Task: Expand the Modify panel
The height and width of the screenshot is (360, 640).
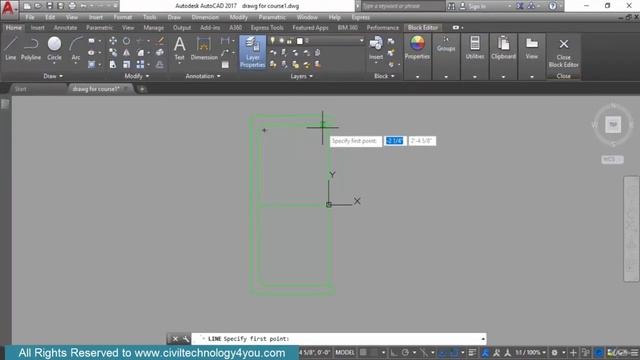Action: pyautogui.click(x=136, y=76)
